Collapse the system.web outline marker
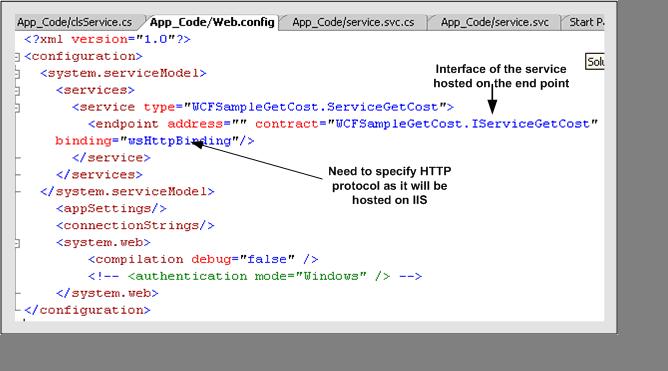 point(17,243)
